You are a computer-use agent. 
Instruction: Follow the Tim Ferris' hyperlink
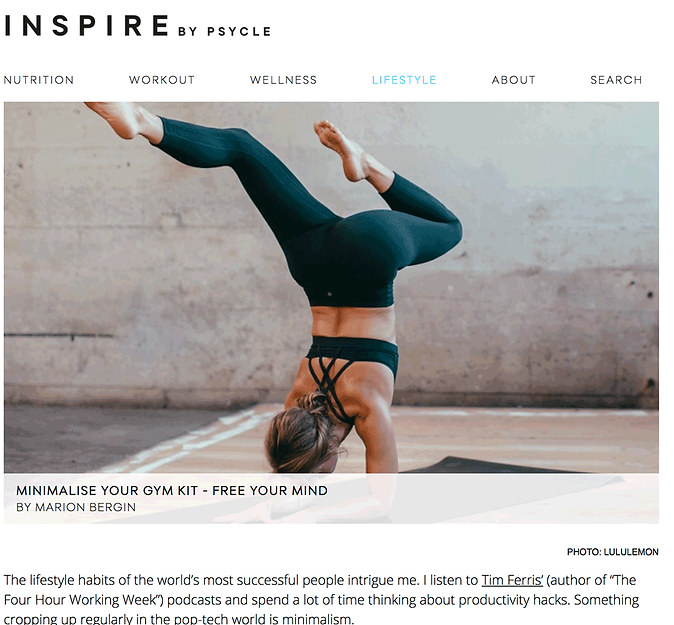point(512,580)
